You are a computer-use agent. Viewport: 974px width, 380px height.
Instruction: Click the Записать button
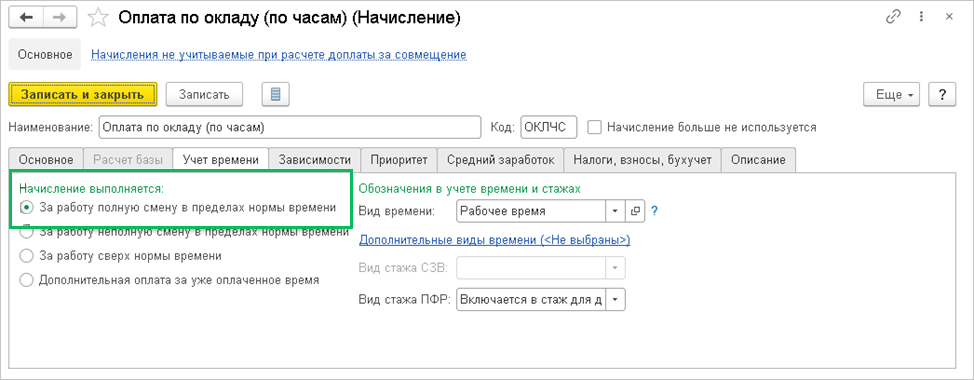pyautogui.click(x=204, y=94)
